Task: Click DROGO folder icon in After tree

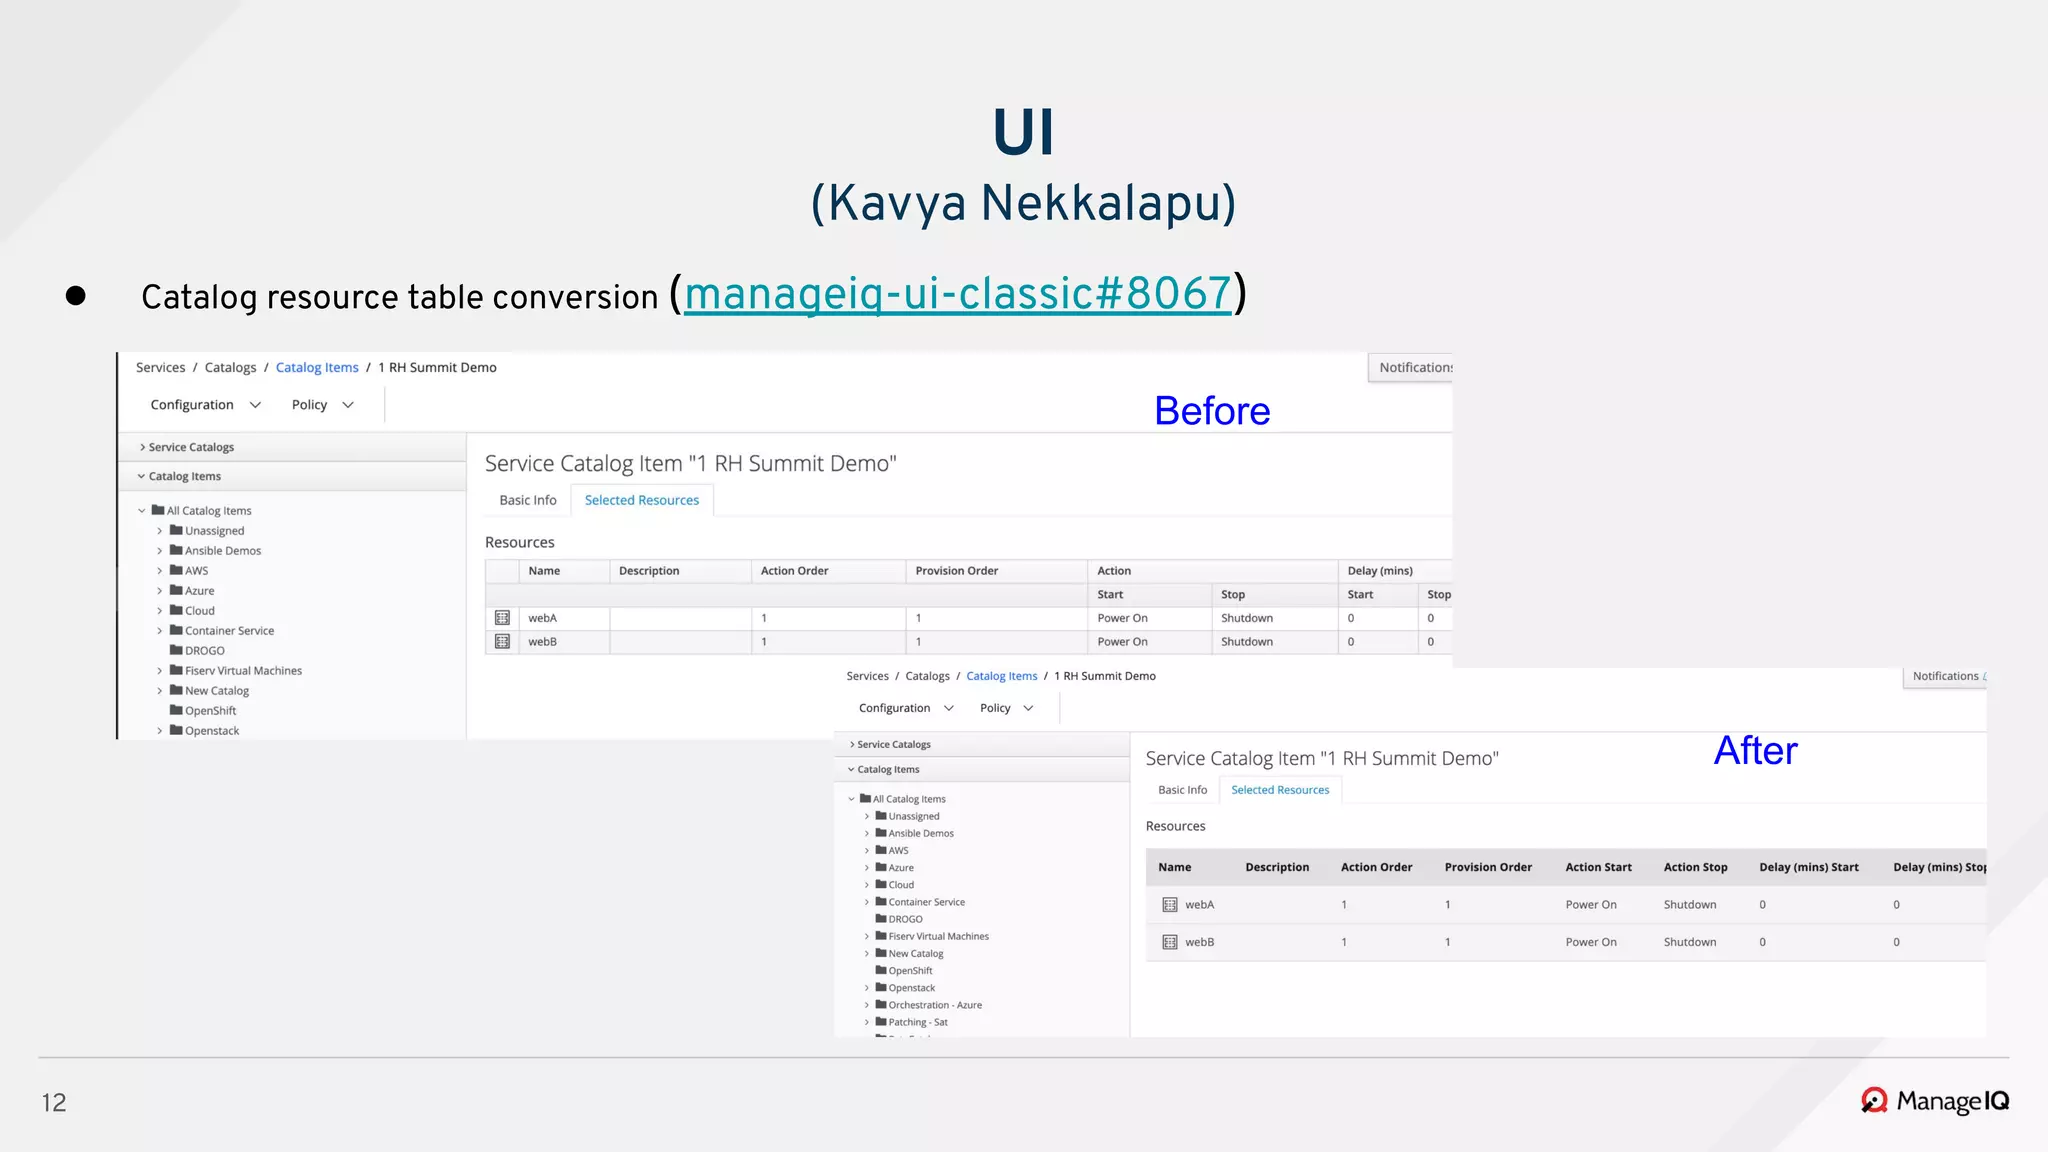Action: 881,918
